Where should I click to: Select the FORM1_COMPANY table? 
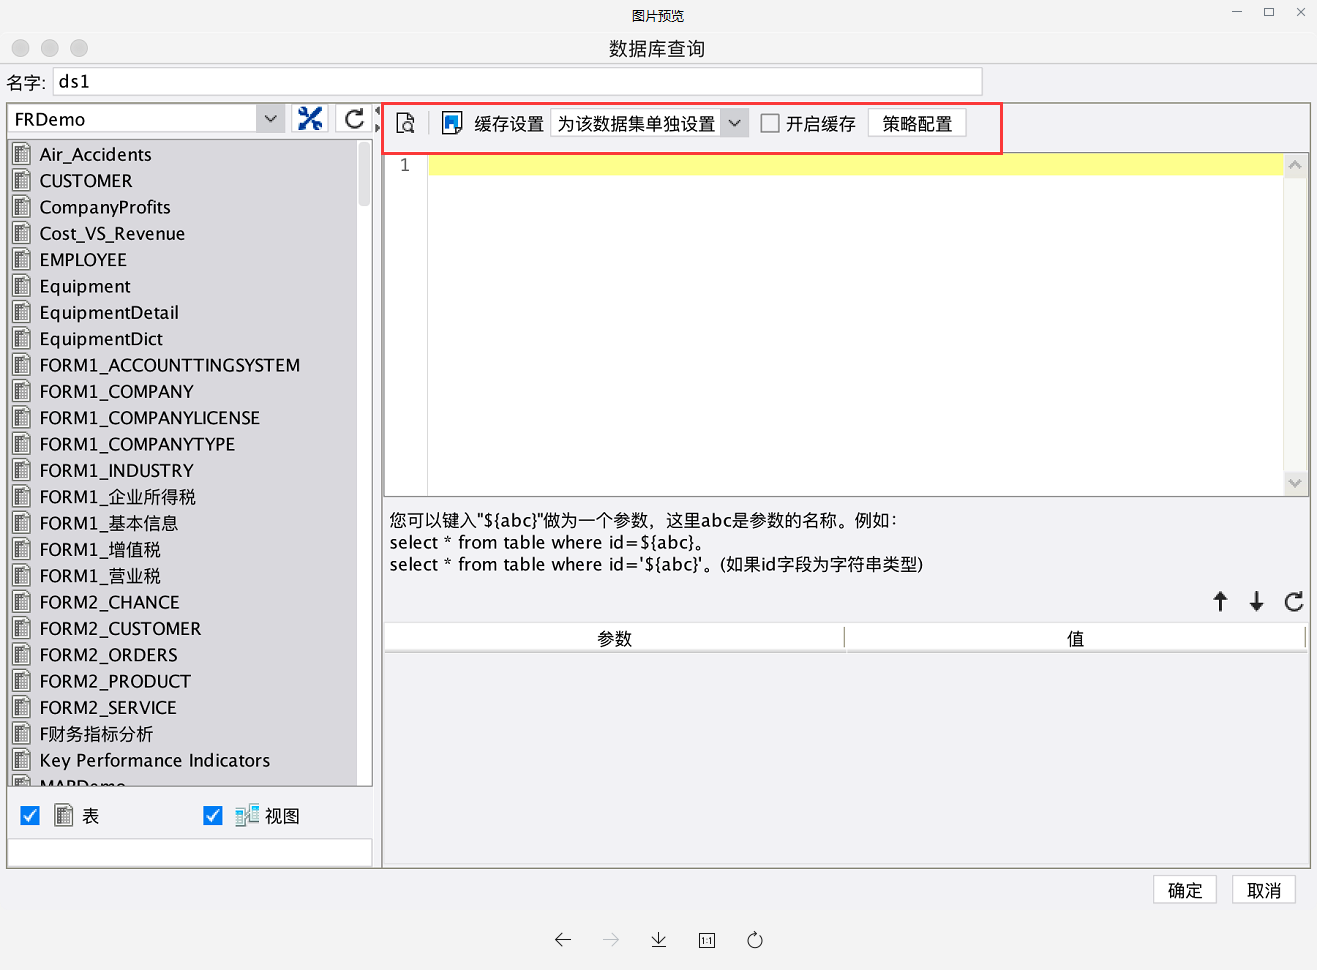[117, 391]
